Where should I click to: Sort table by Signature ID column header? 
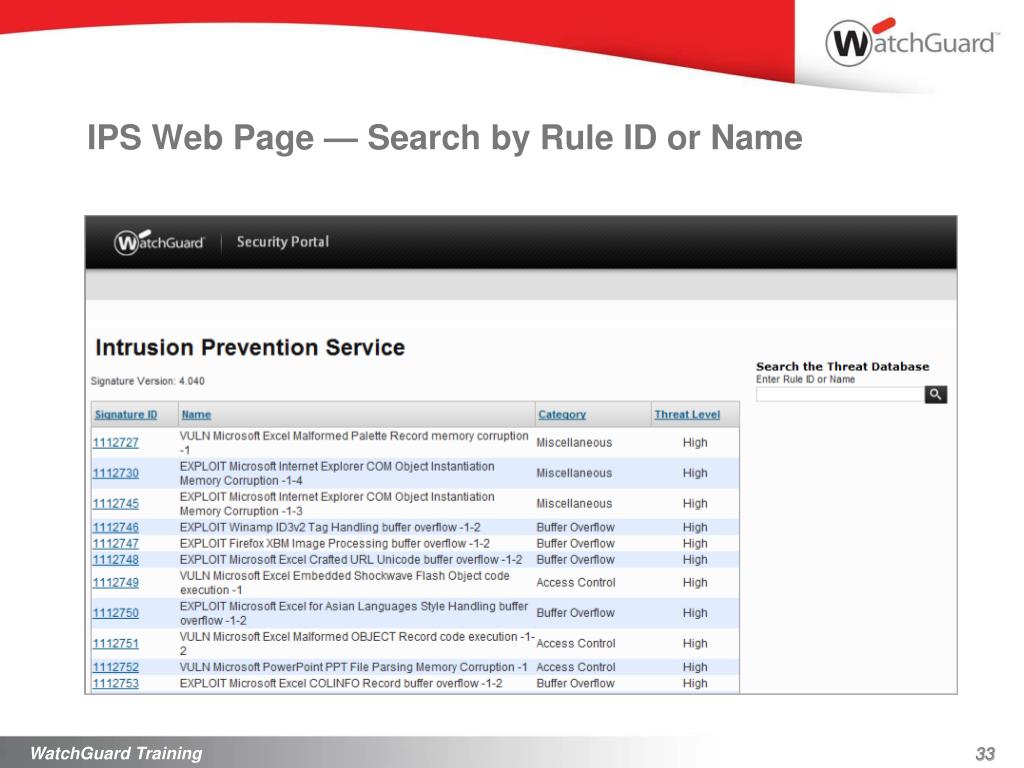point(126,415)
